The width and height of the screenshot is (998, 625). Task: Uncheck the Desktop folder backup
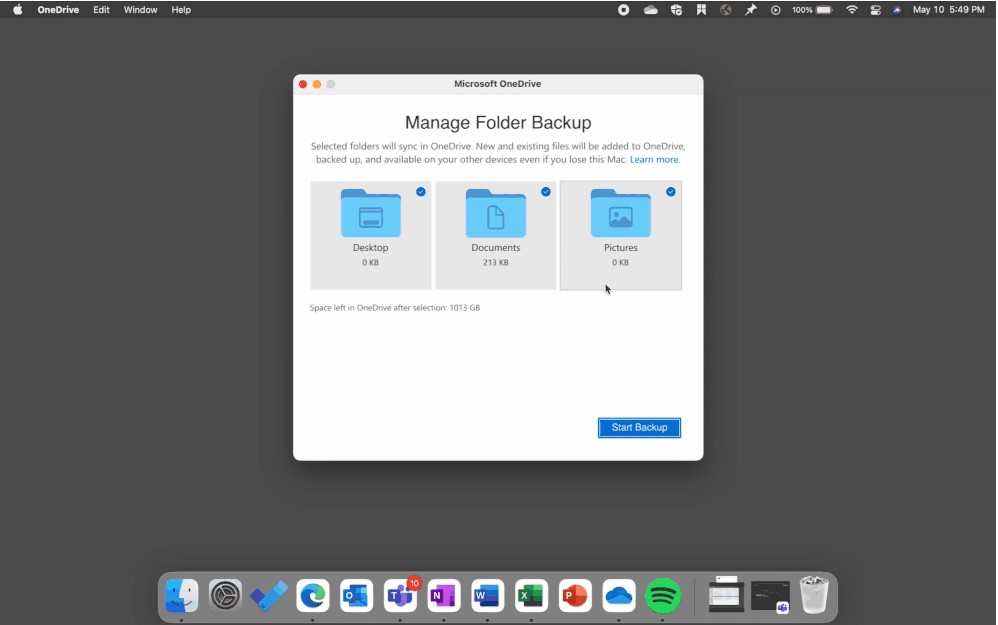click(421, 192)
